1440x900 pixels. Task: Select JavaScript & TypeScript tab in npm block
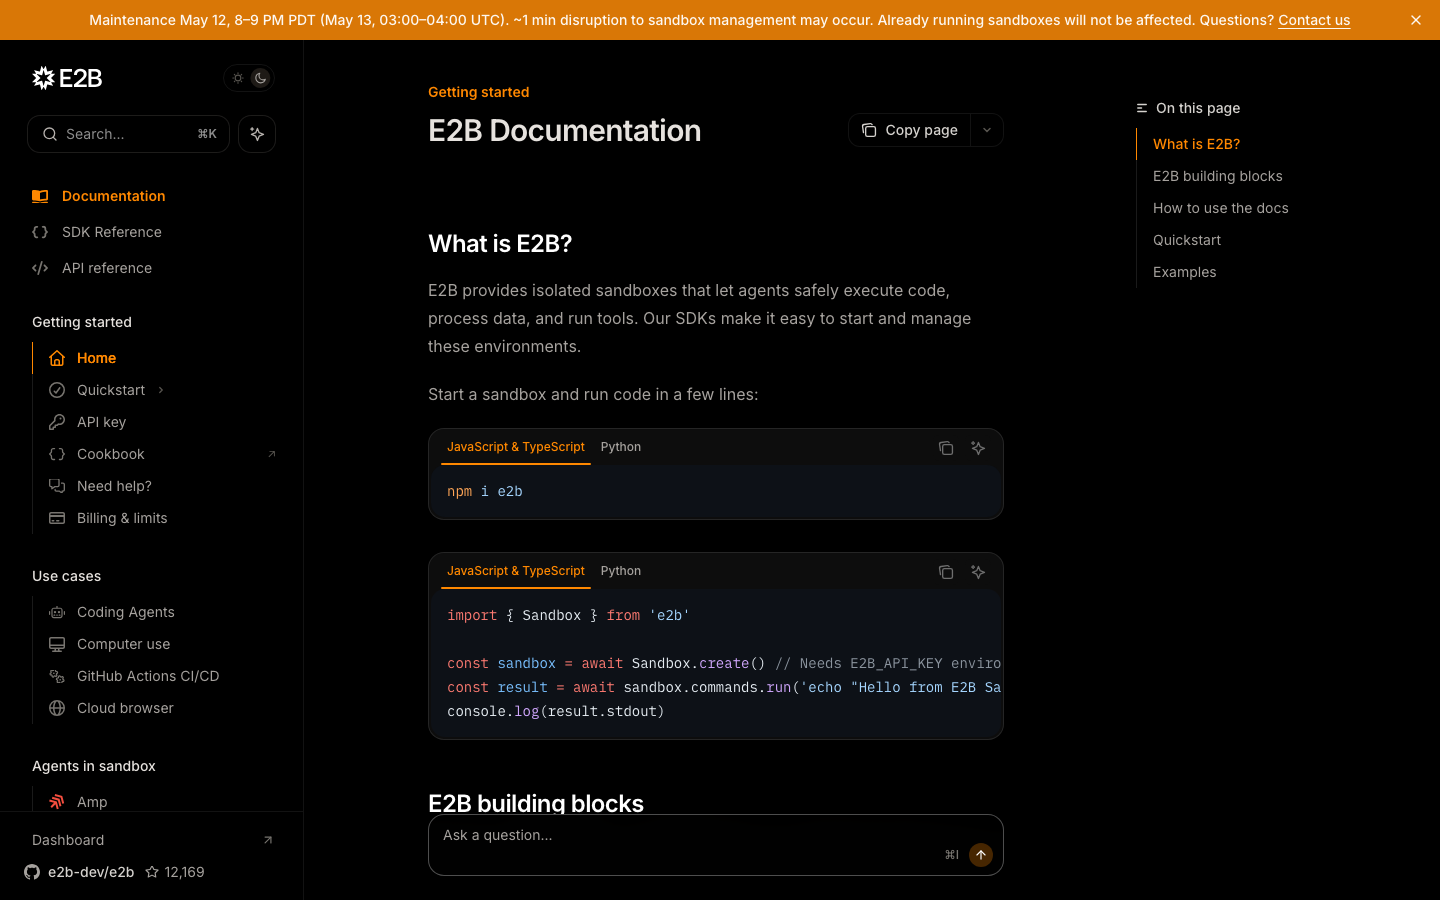pyautogui.click(x=516, y=447)
